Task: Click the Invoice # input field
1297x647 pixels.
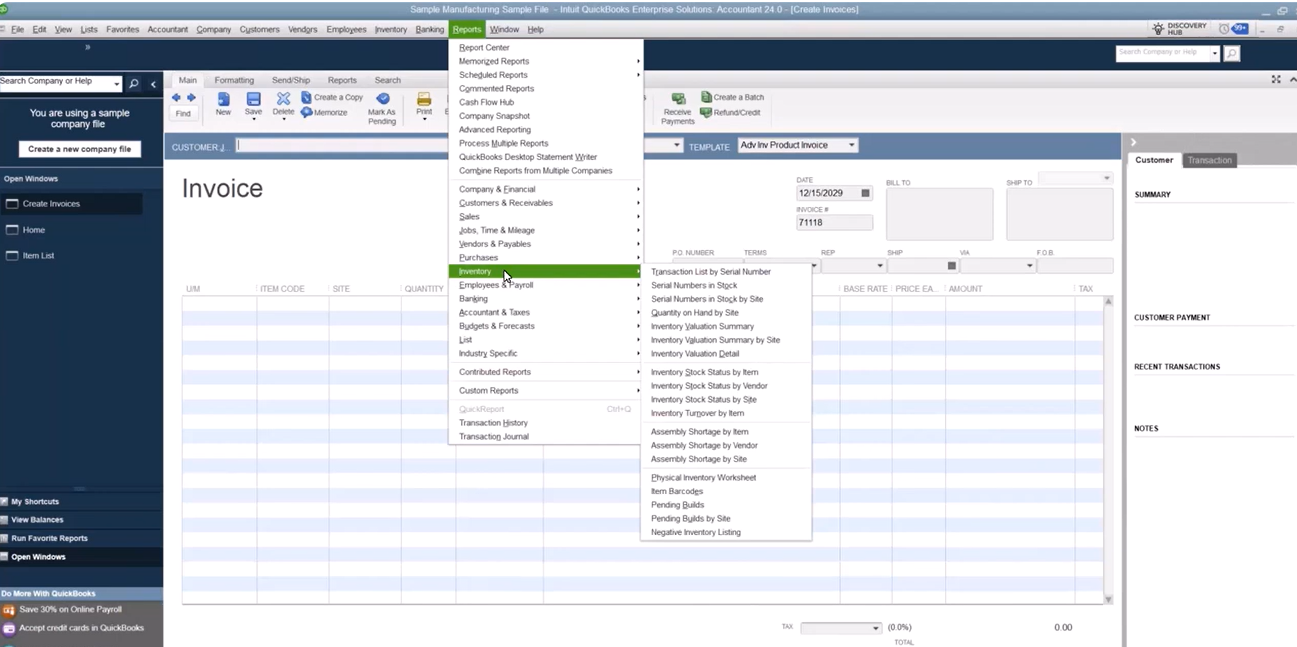Action: coord(833,223)
